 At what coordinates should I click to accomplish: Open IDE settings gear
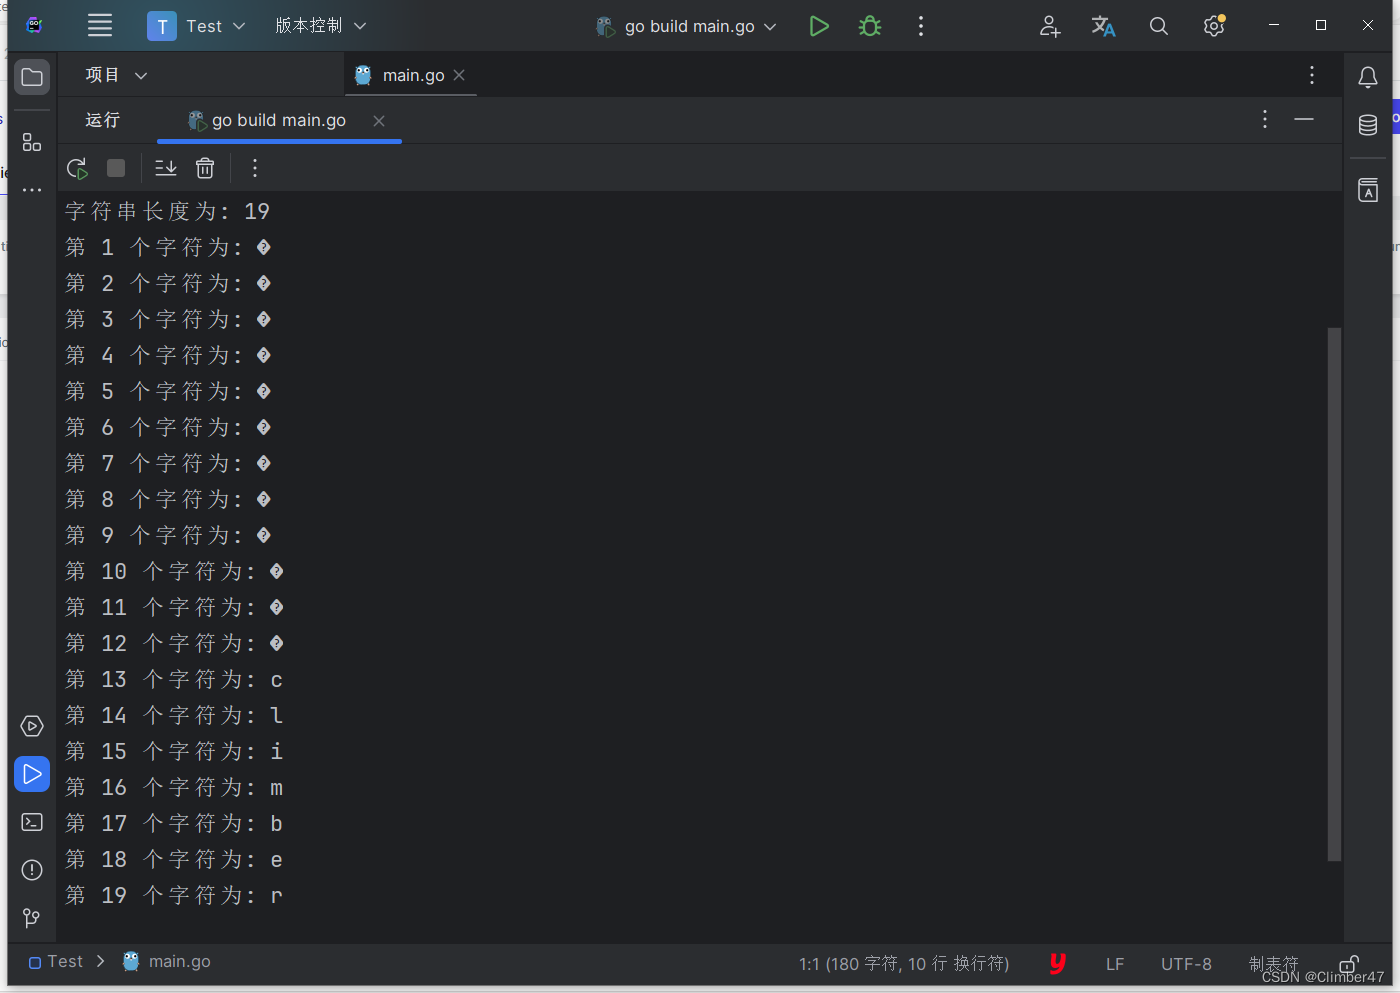(1214, 26)
